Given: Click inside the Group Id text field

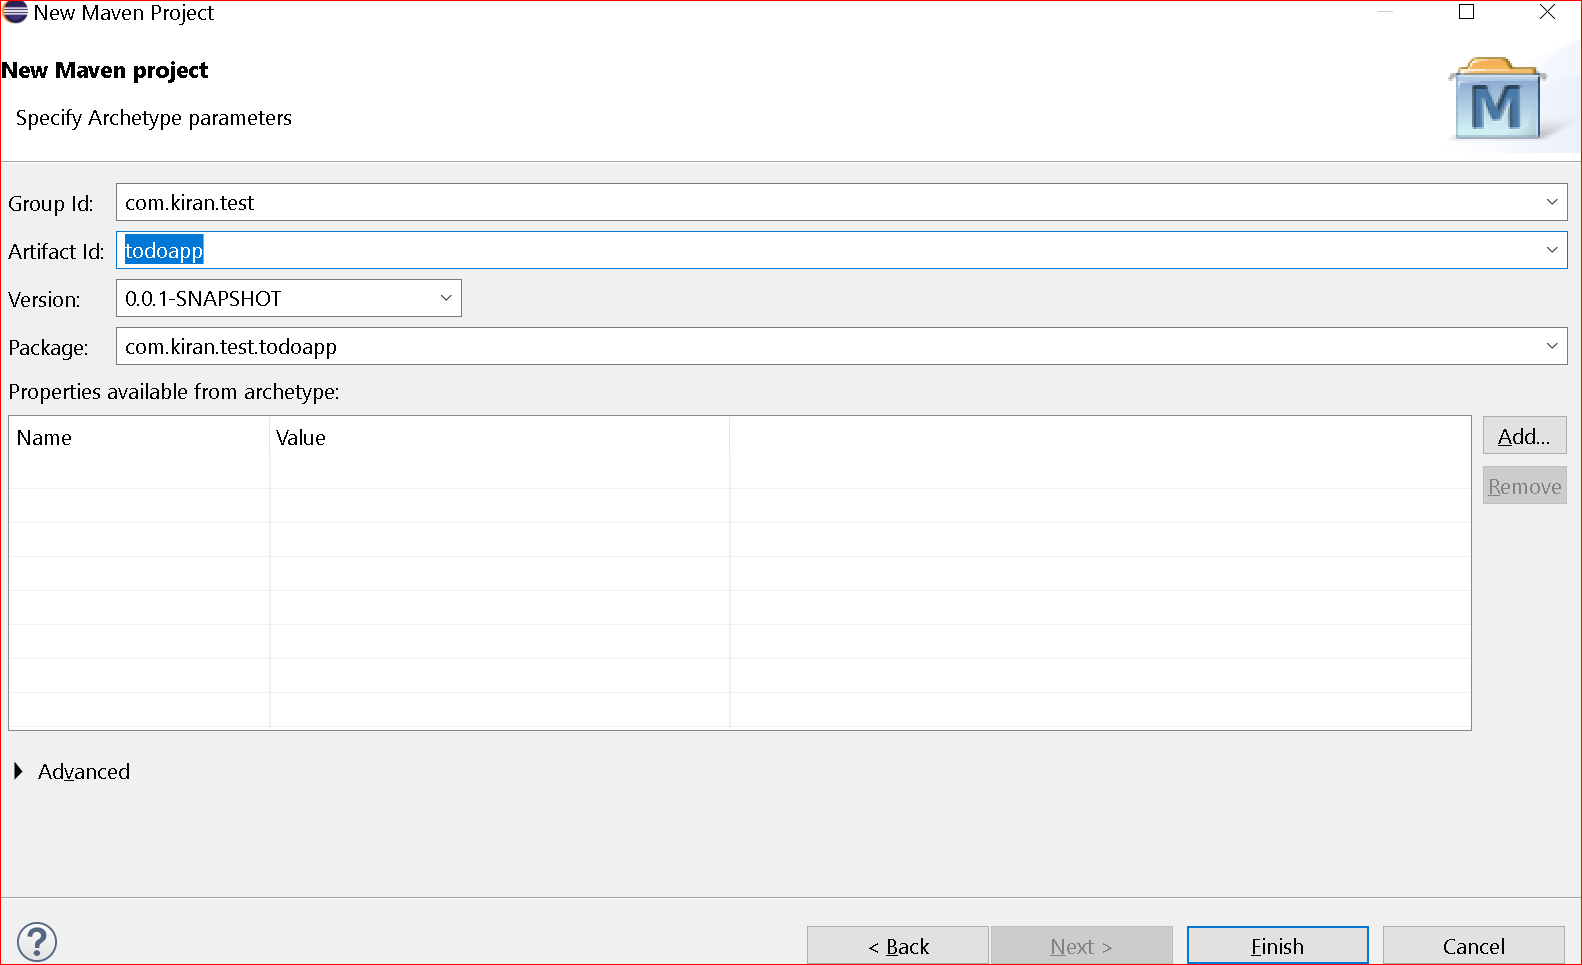Looking at the screenshot, I should click(841, 202).
